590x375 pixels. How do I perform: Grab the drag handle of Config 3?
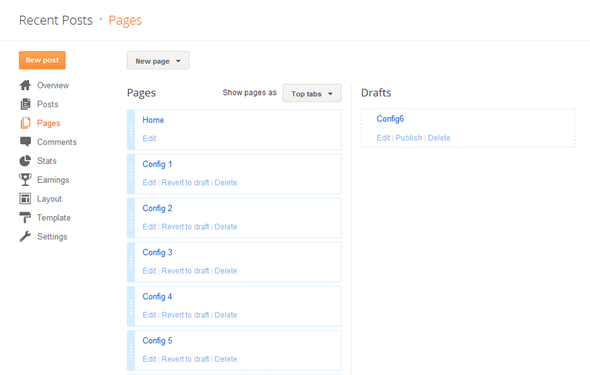pos(131,262)
